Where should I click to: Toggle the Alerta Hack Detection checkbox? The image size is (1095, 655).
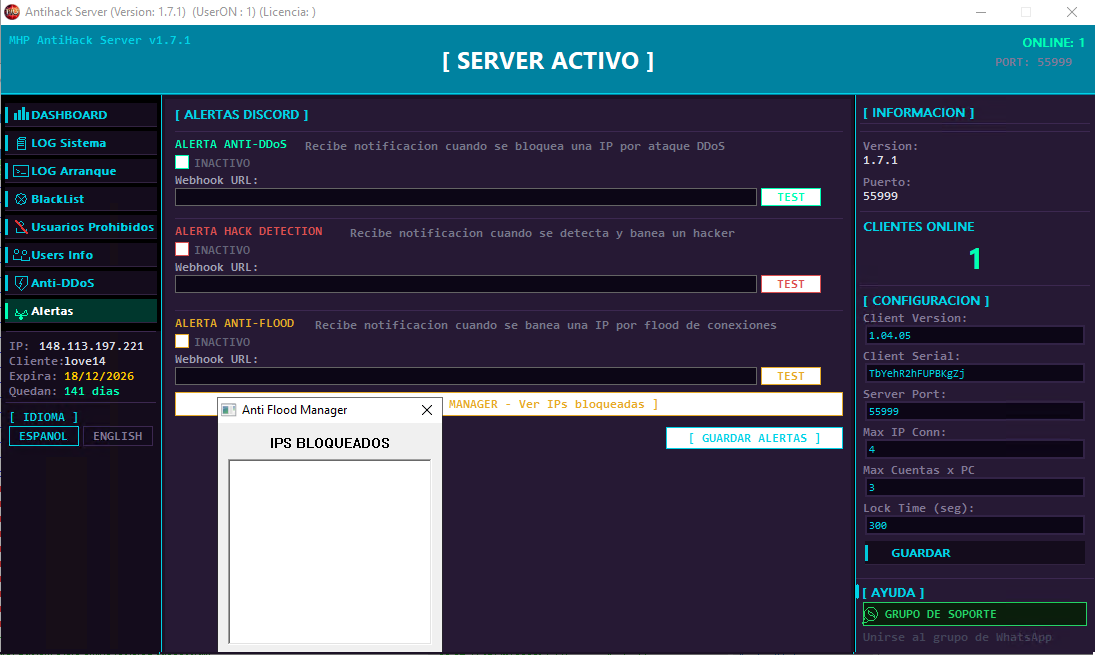pos(182,249)
